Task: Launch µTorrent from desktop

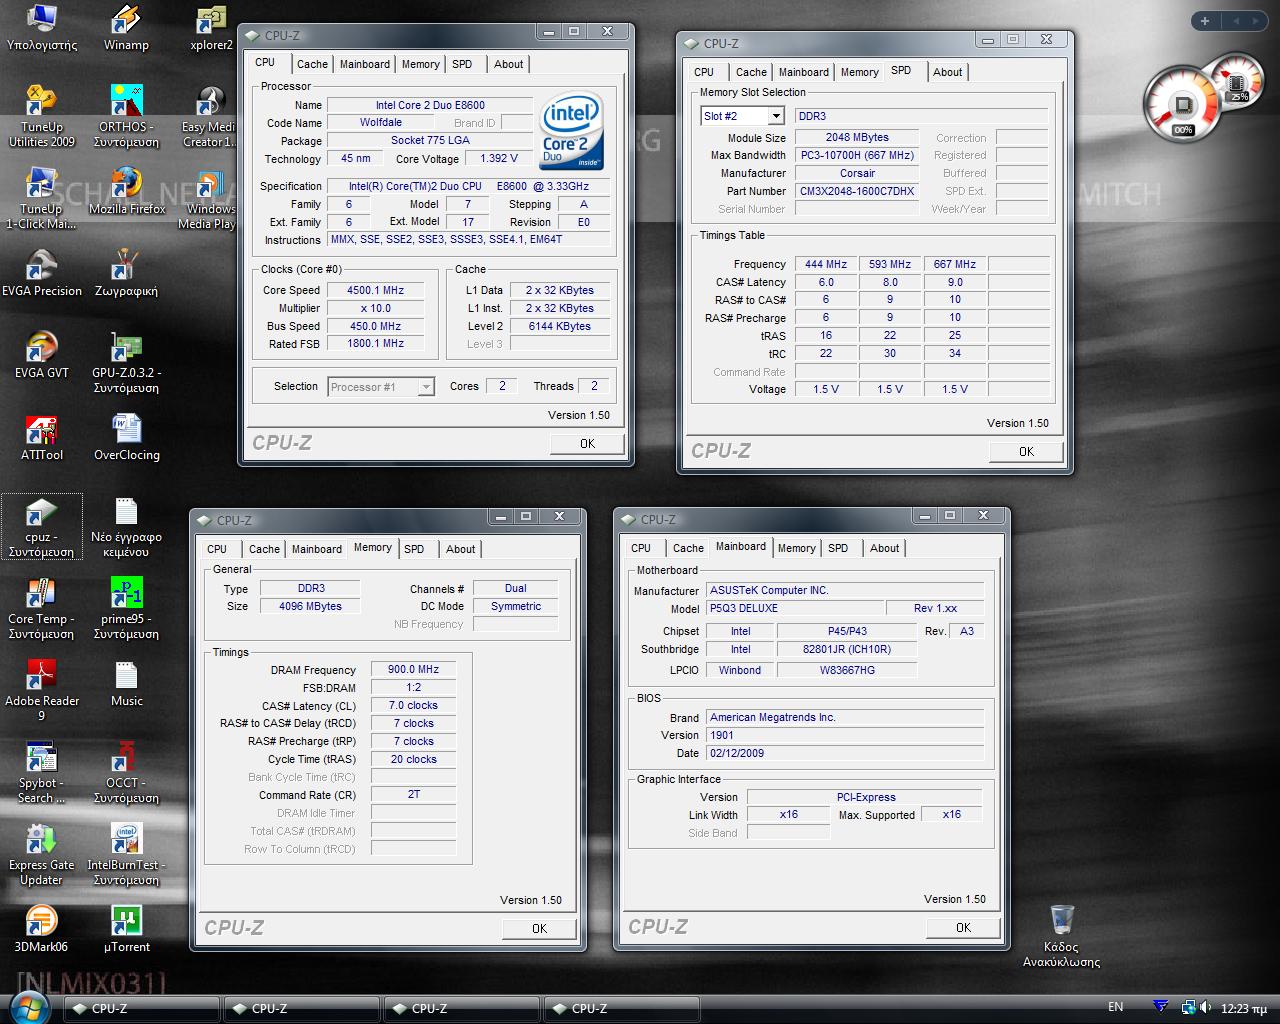Action: click(x=126, y=929)
